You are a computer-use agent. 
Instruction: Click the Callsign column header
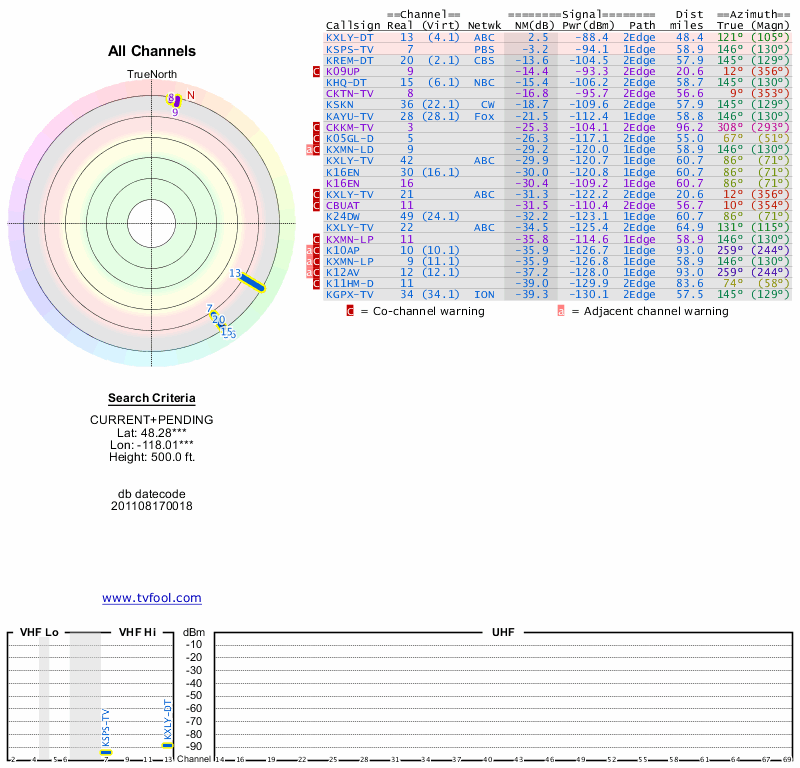(353, 25)
